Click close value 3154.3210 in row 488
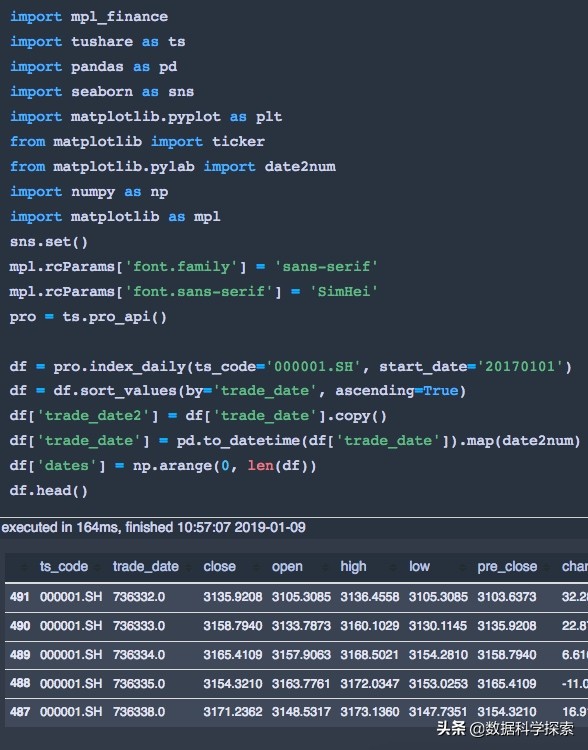Image resolution: width=588 pixels, height=750 pixels. click(233, 684)
